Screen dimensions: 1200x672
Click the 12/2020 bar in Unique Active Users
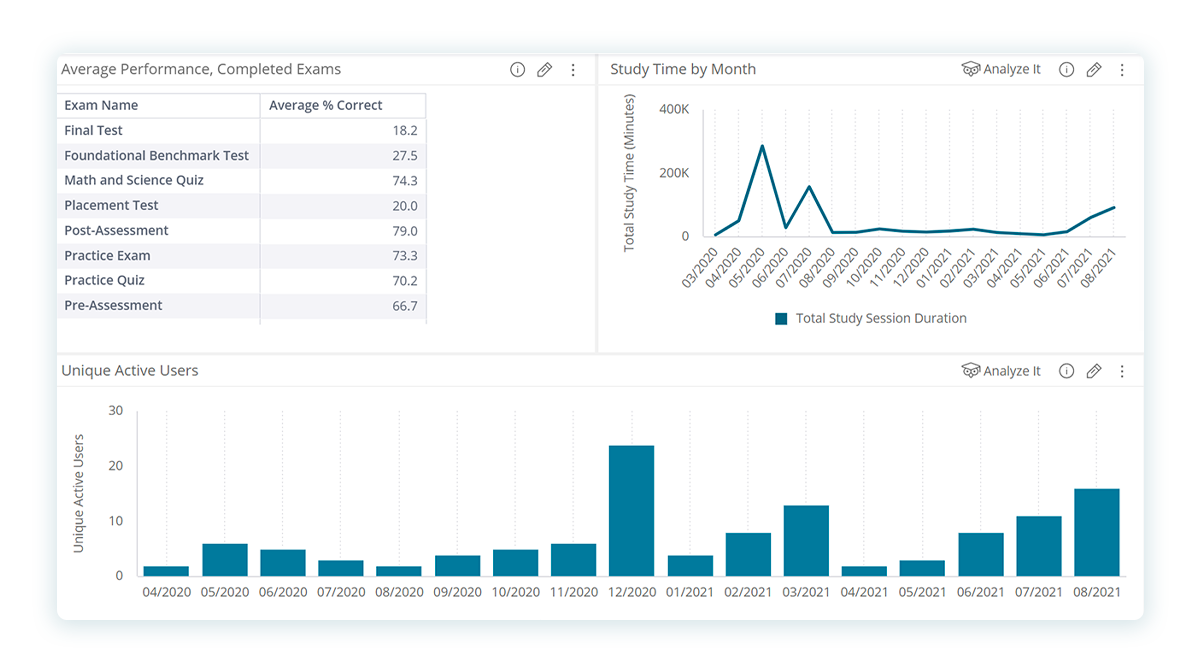631,511
